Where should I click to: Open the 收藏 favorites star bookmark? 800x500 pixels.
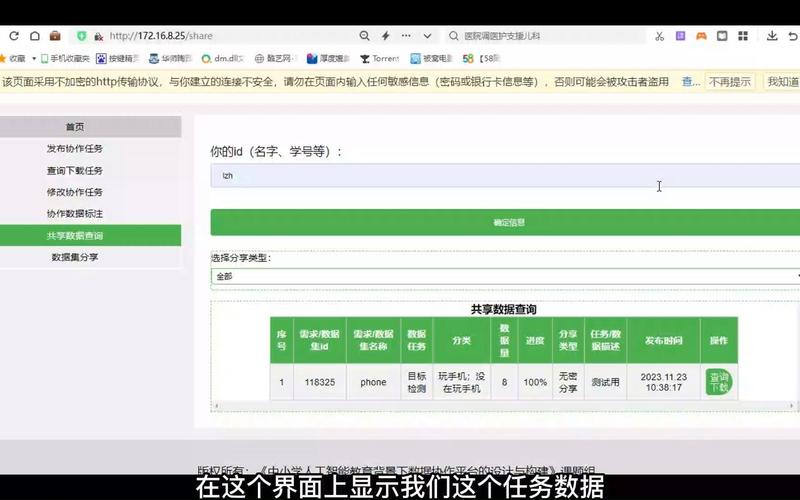[x=13, y=59]
